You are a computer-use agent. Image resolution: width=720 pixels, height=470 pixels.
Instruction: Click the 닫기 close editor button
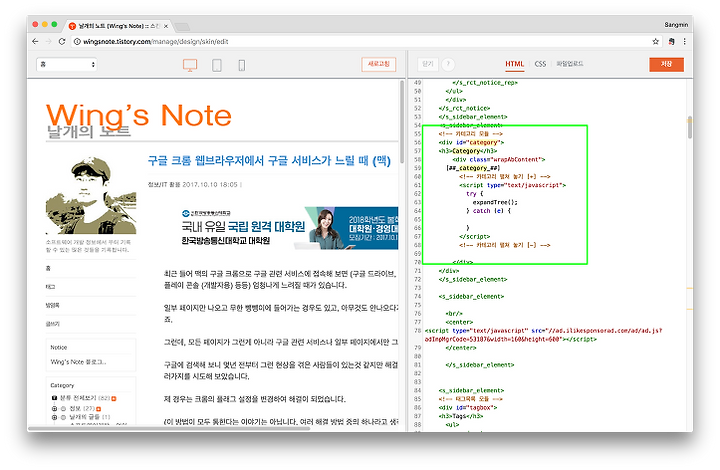tap(428, 64)
